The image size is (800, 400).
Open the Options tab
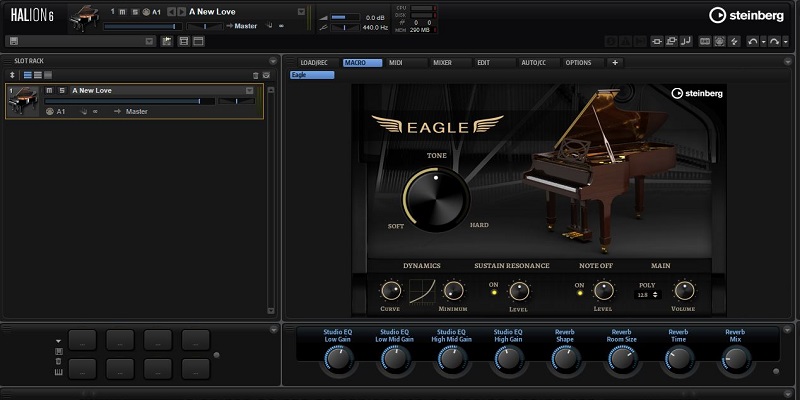pos(578,62)
